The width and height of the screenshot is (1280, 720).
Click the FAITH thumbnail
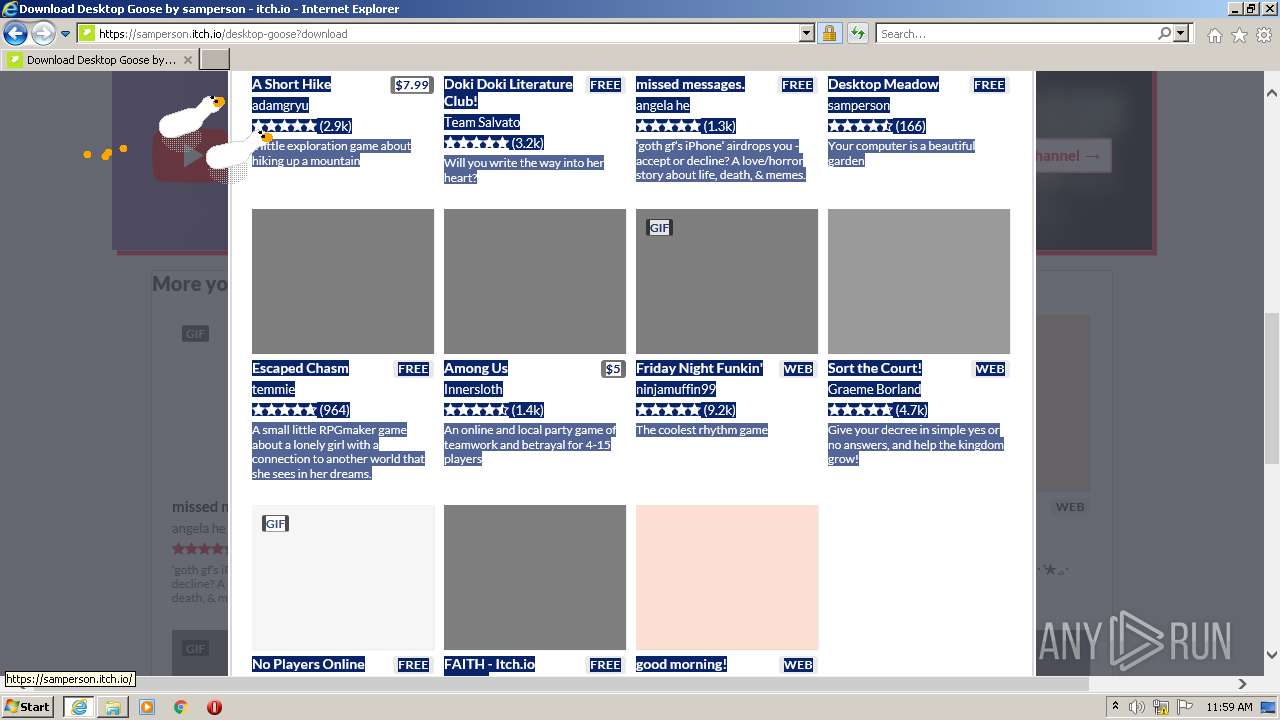535,577
